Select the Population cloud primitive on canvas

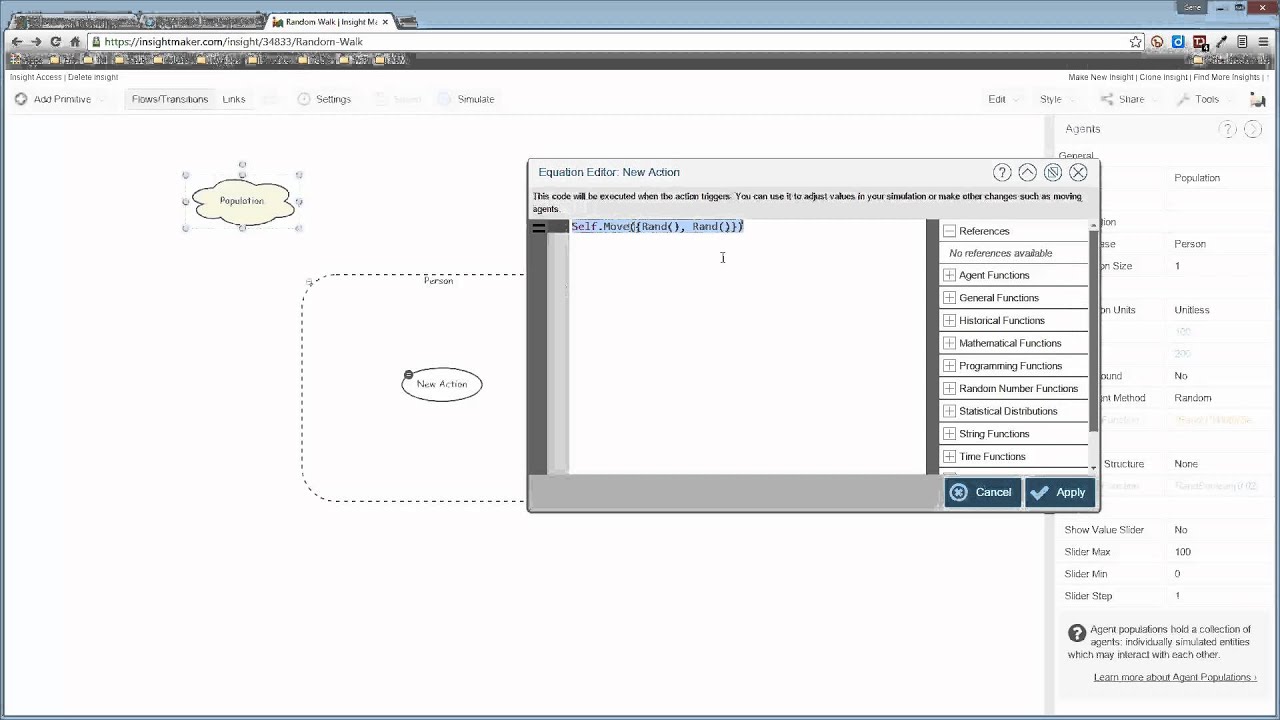pos(242,200)
